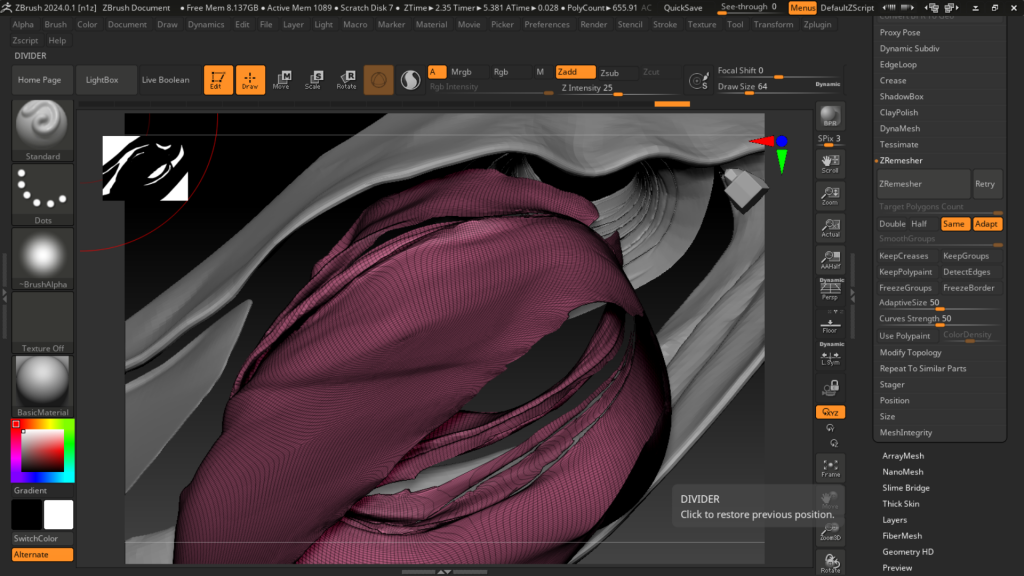Adjust the AdaptiveSize slider
Screen dimensions: 1024x576
pos(939,304)
